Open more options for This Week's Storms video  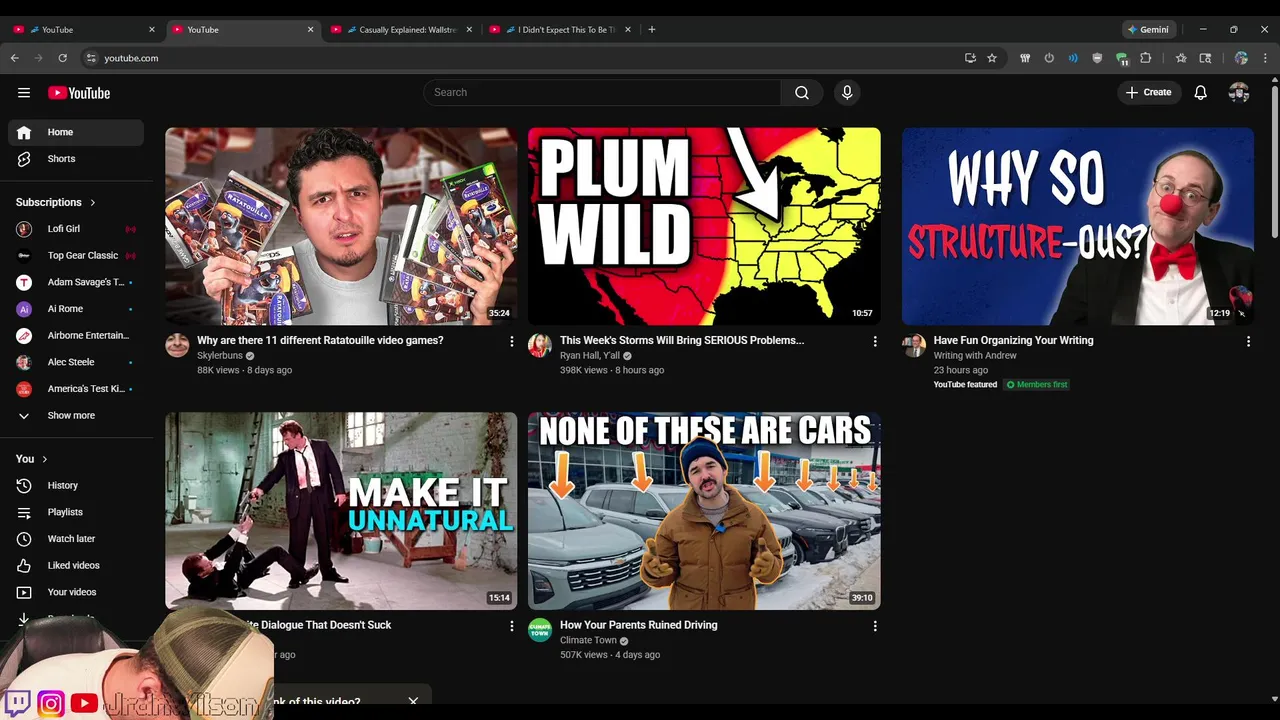click(x=875, y=342)
